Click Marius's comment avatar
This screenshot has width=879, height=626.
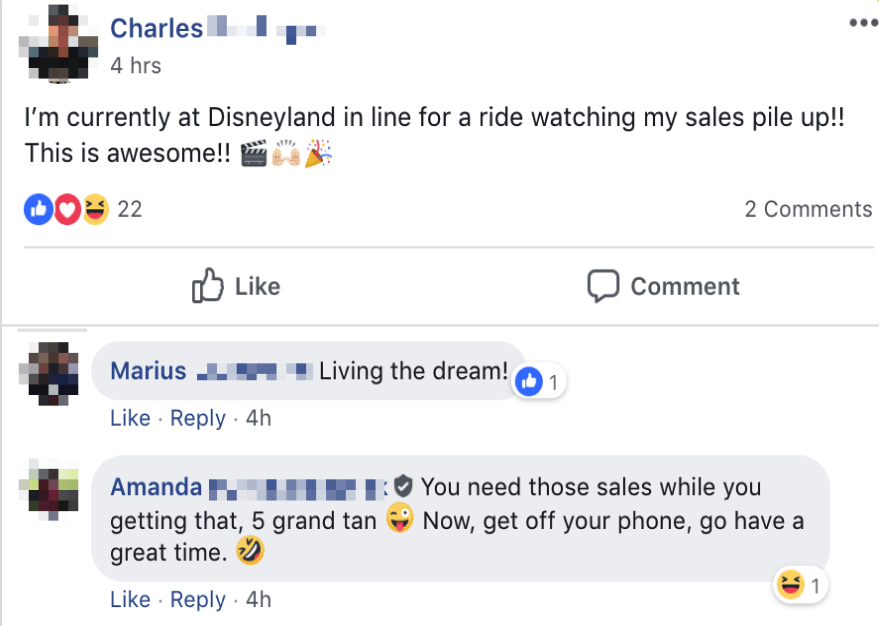point(49,374)
